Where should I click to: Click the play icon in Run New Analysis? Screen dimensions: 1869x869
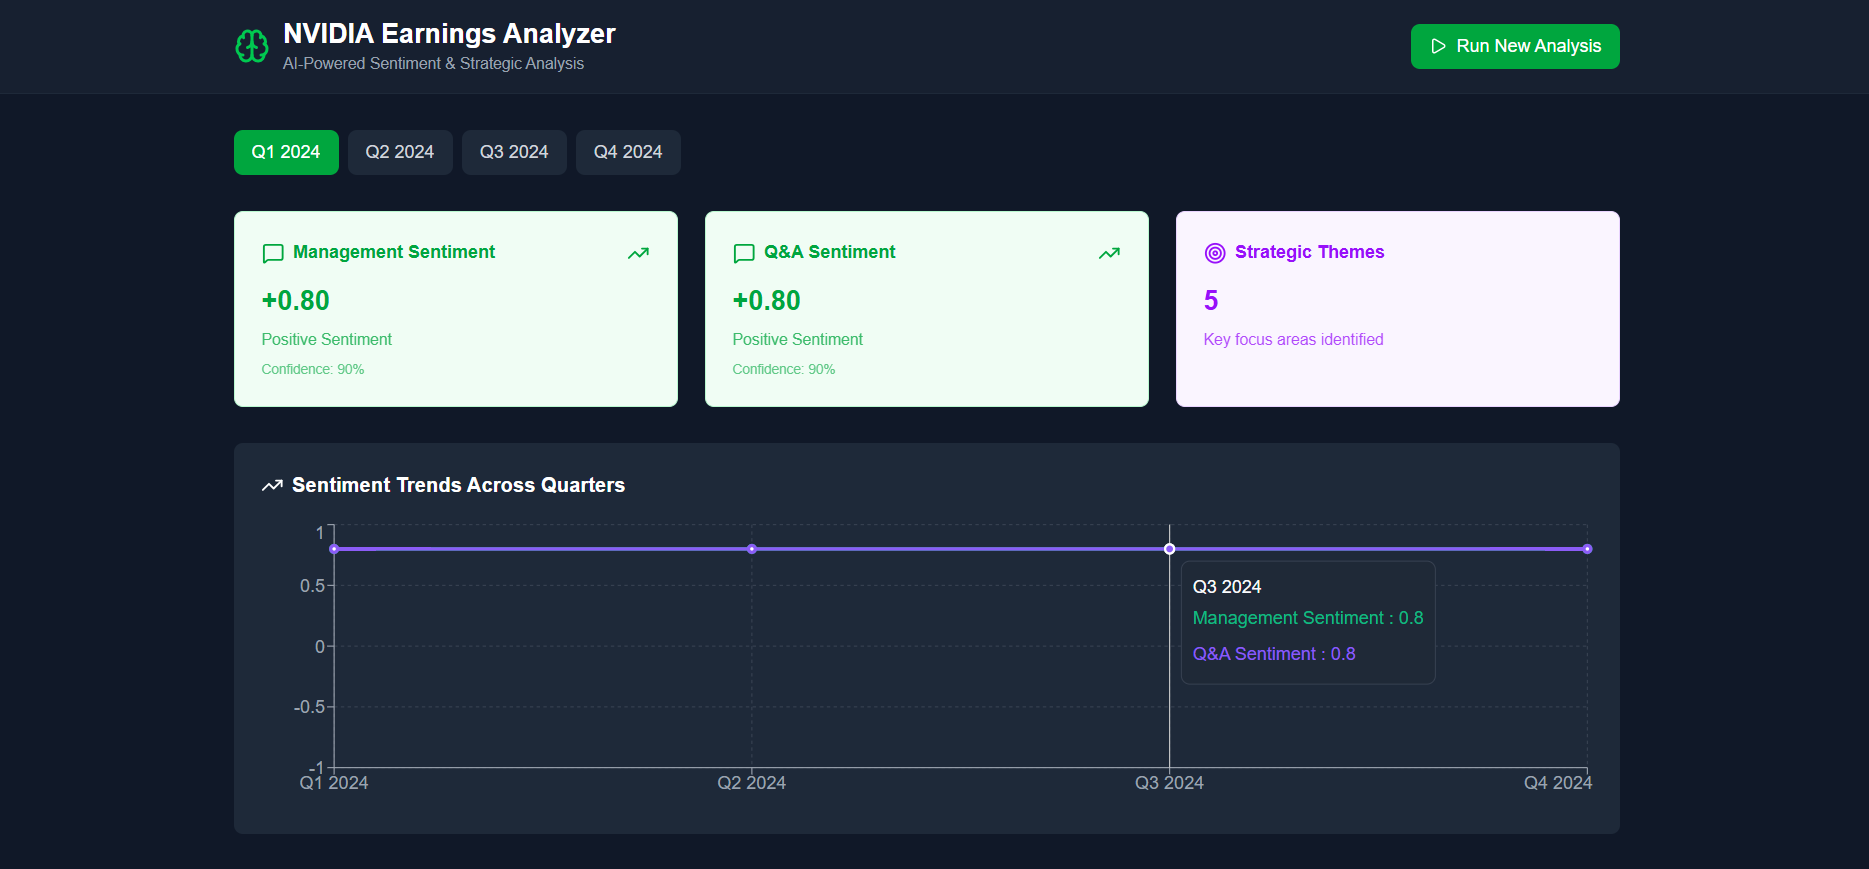pos(1438,46)
